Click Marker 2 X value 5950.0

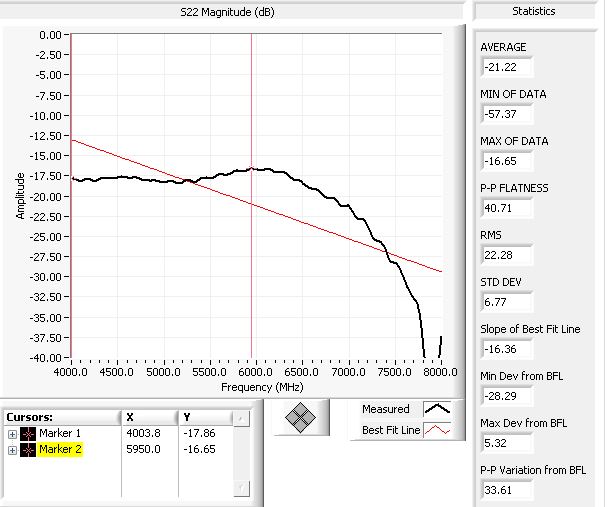click(143, 449)
